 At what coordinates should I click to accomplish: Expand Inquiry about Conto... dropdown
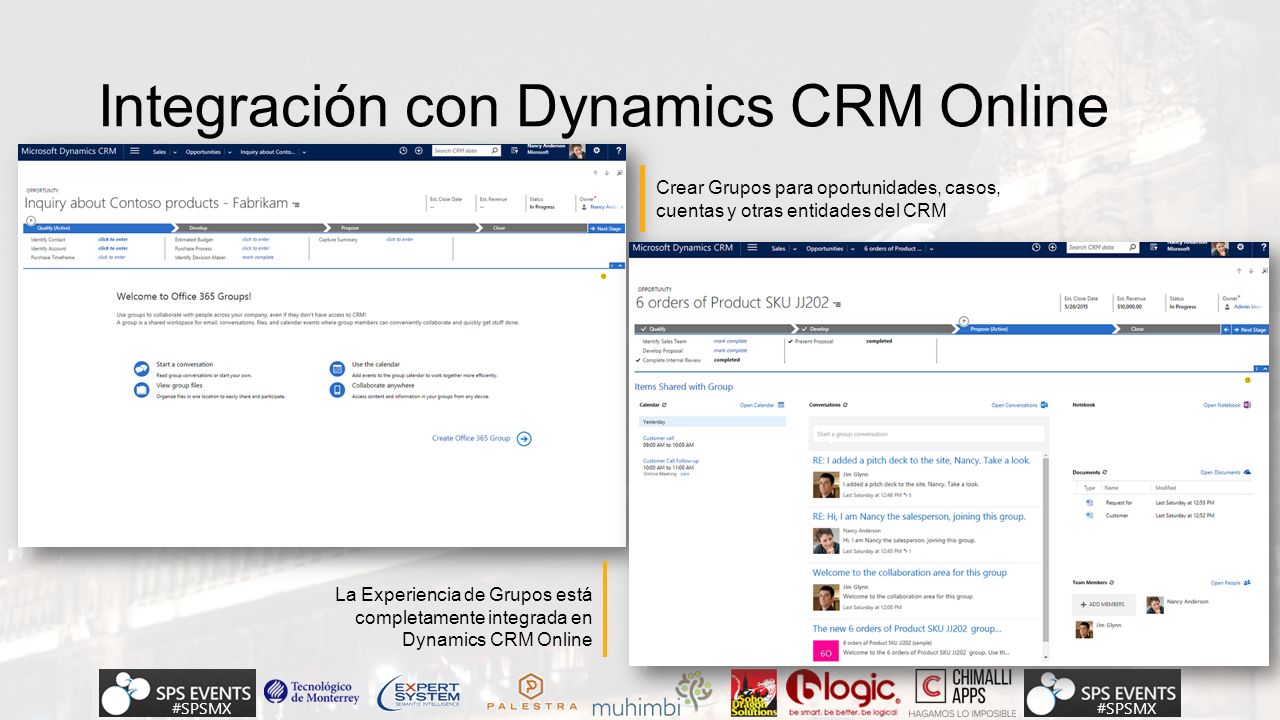click(304, 152)
